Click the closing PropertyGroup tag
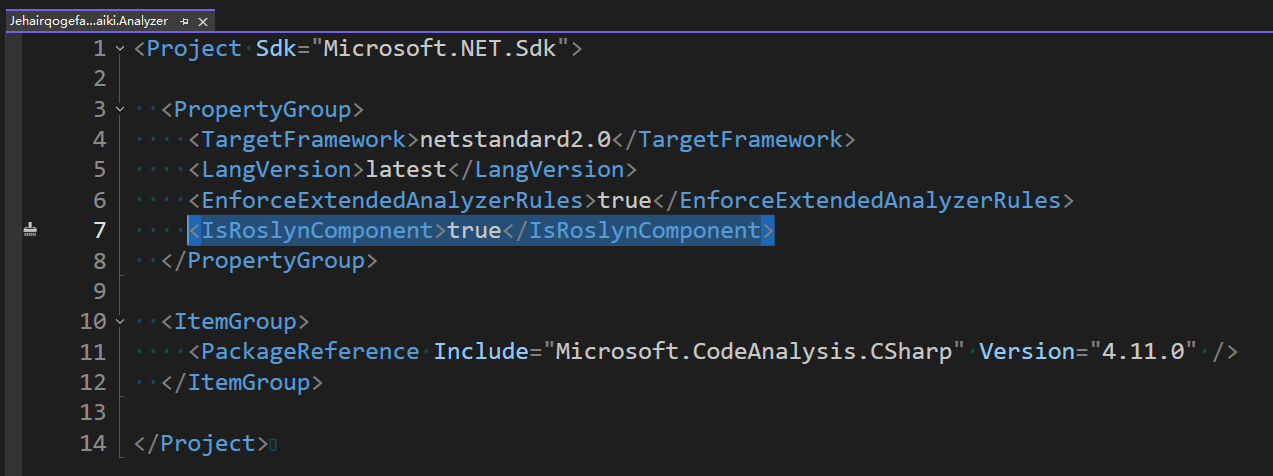Image resolution: width=1273 pixels, height=476 pixels. (270, 261)
